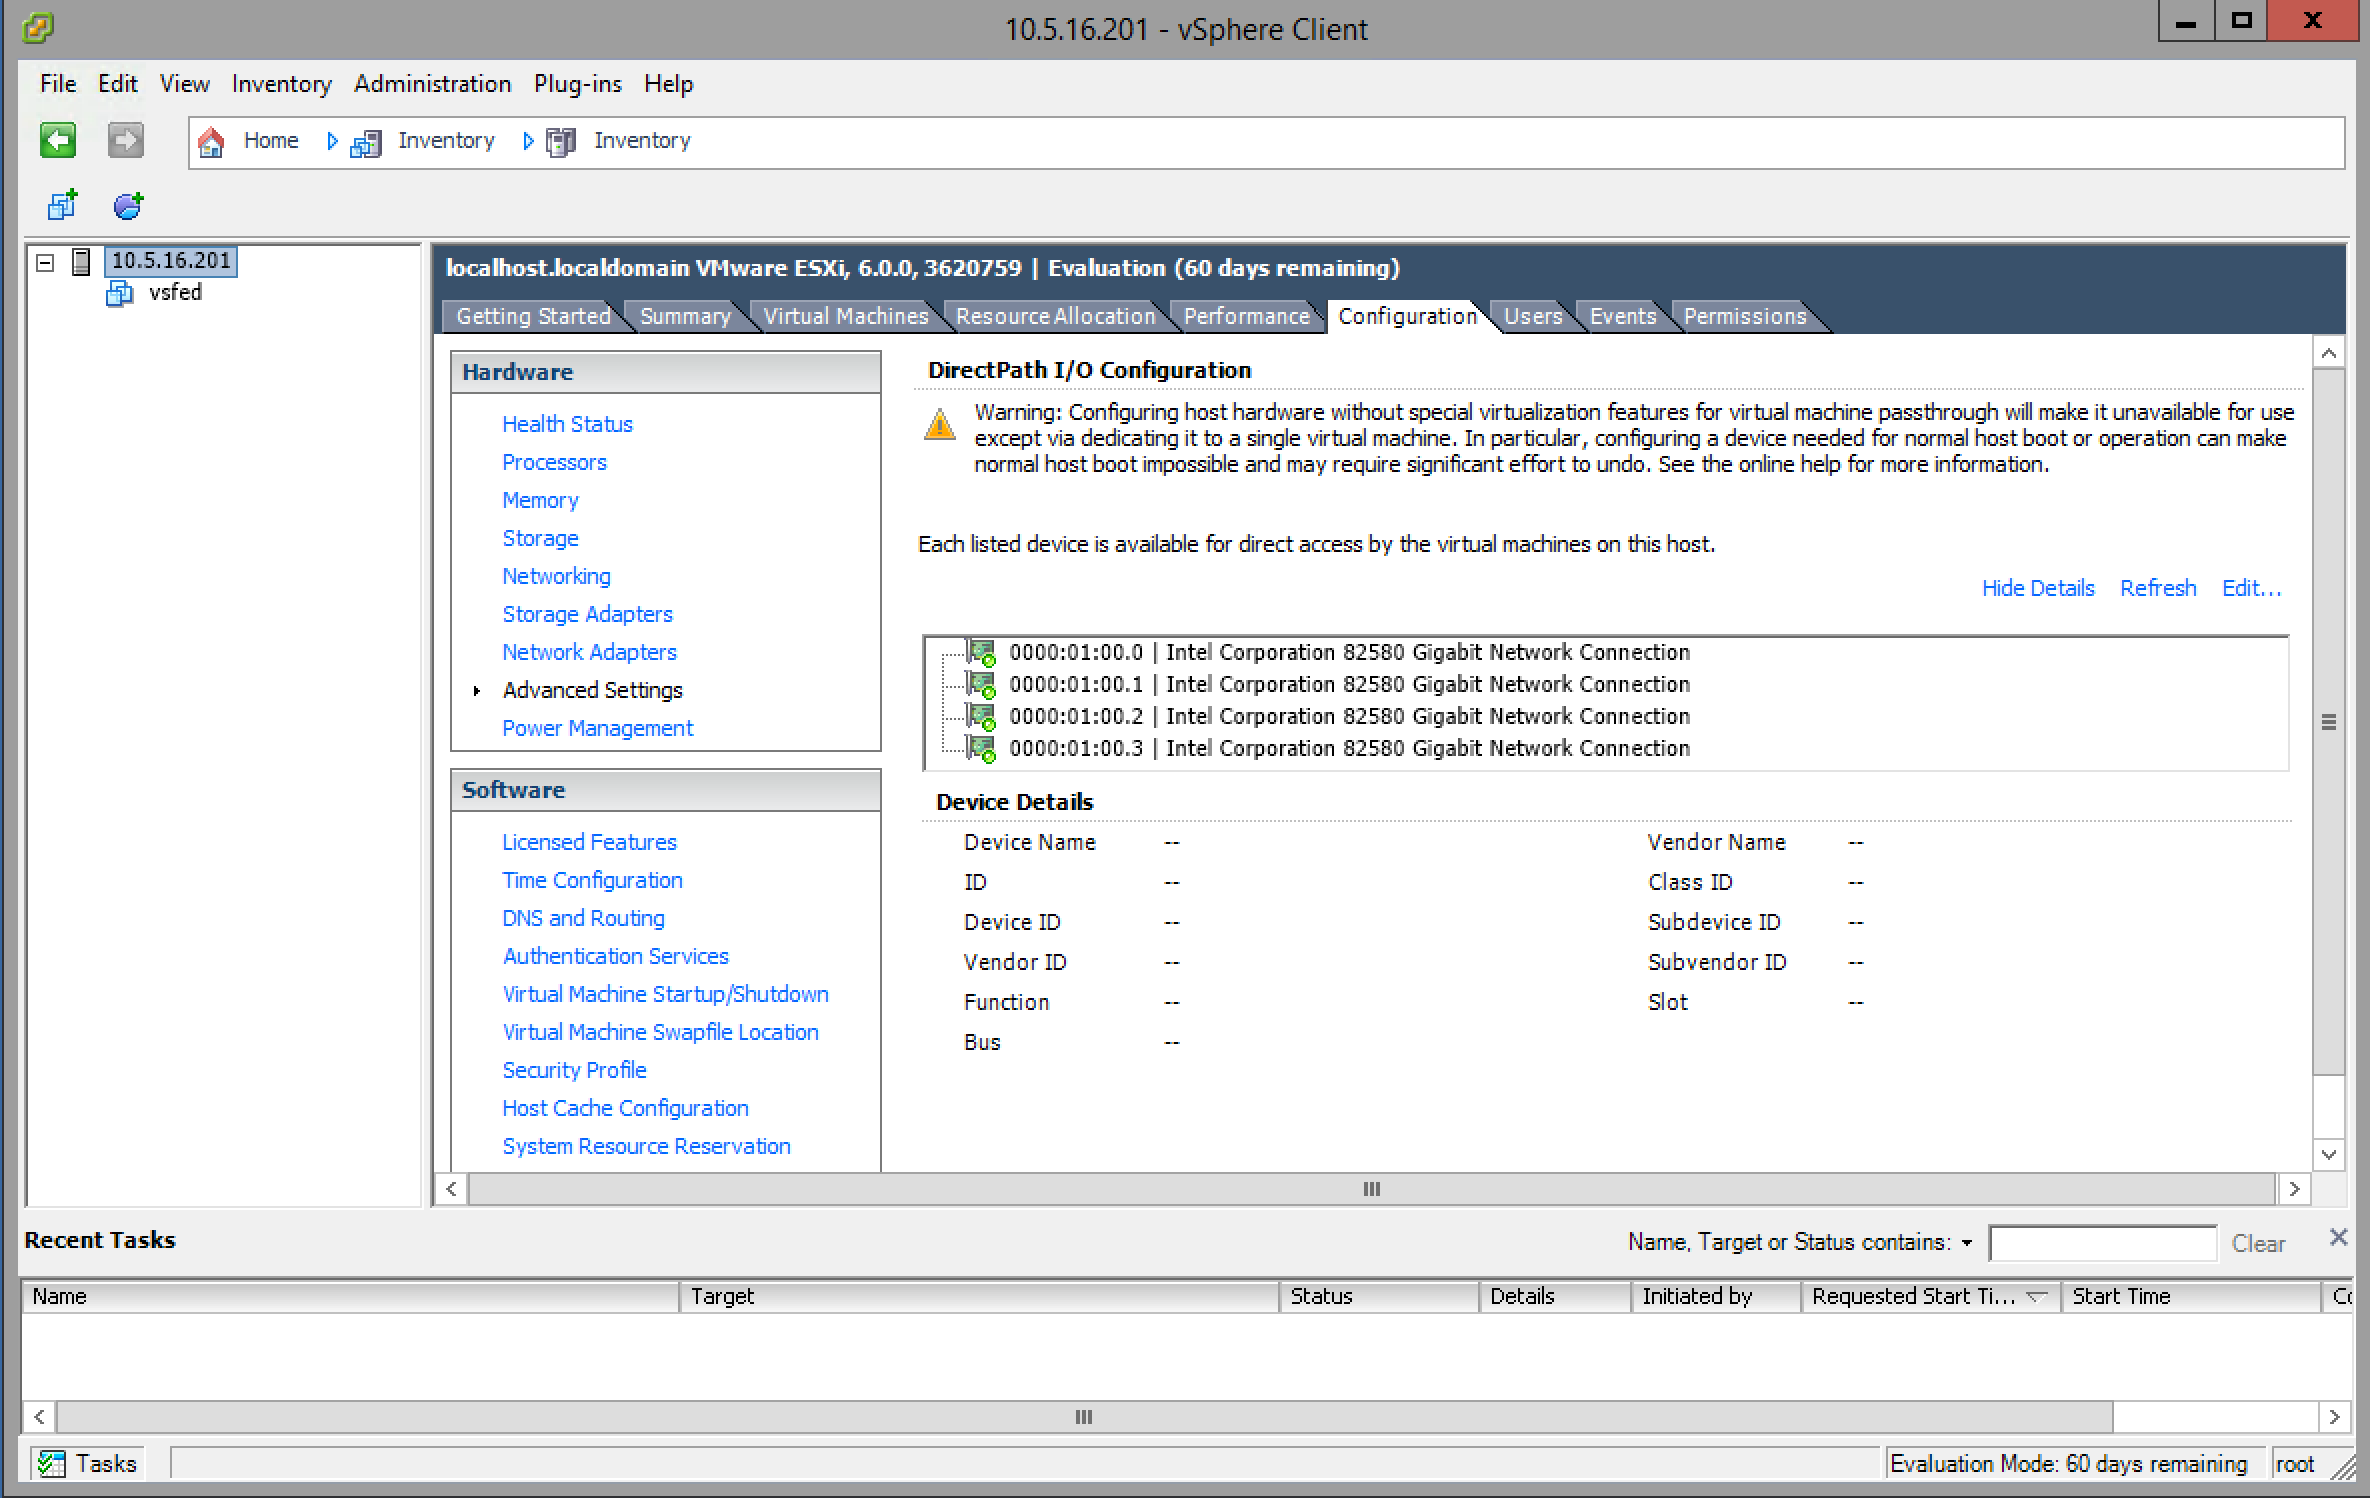Open the Tasks status bar button
The width and height of the screenshot is (2370, 1498).
(88, 1463)
